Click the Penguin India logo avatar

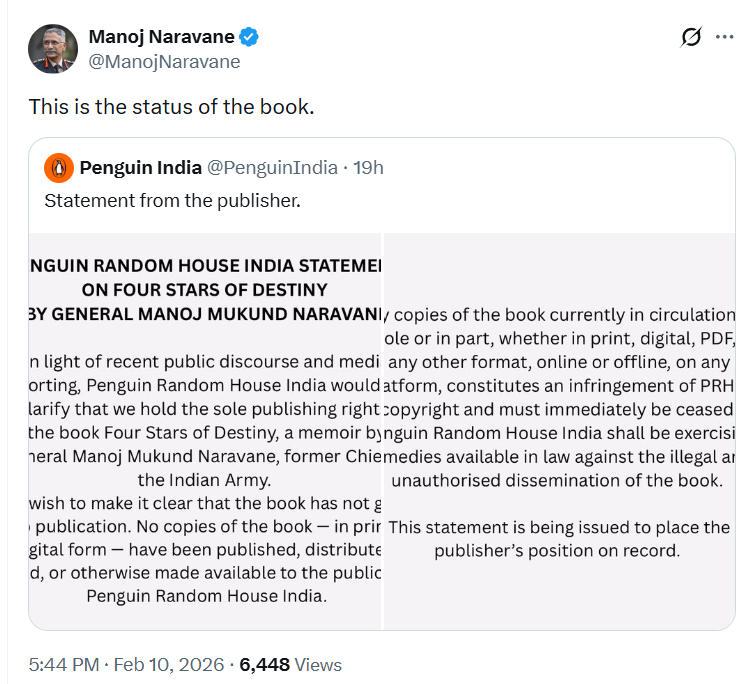59,167
